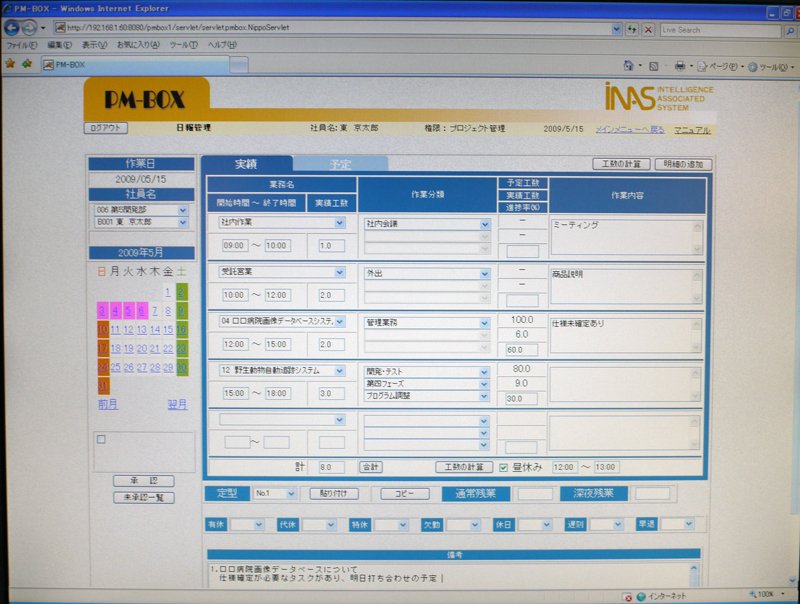Select pink-highlighted calendar day 4

pos(115,311)
